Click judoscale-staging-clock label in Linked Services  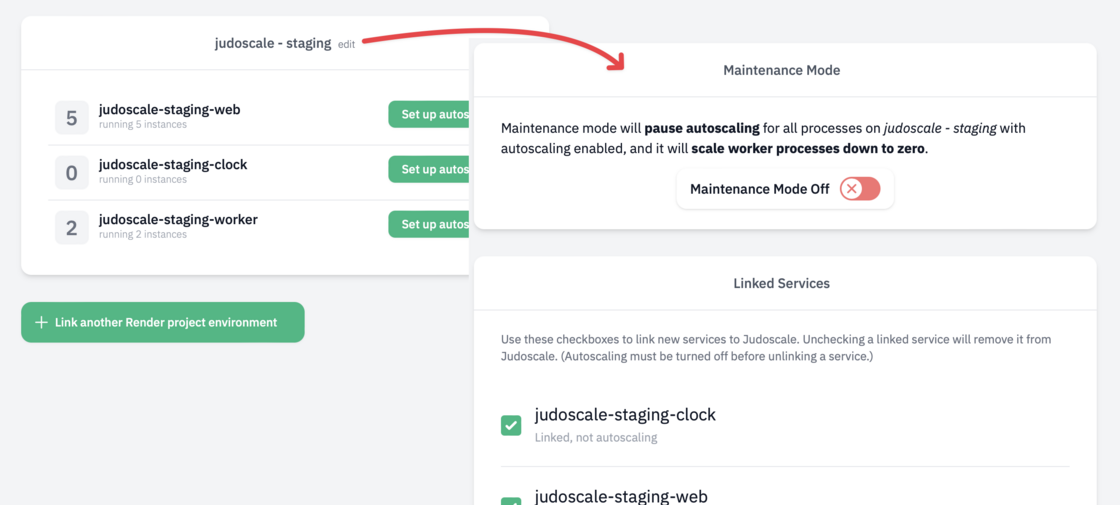625,414
